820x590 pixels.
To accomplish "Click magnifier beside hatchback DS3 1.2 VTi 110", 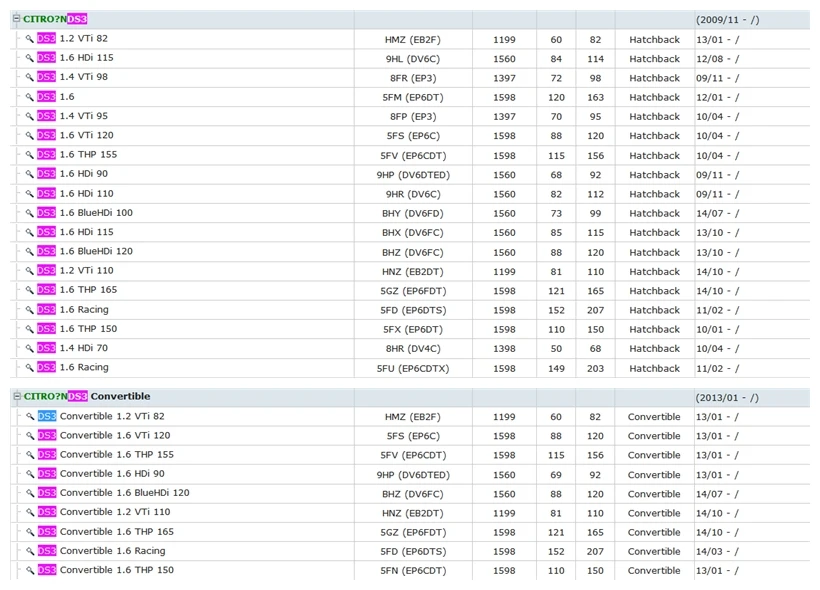I will click(x=30, y=271).
